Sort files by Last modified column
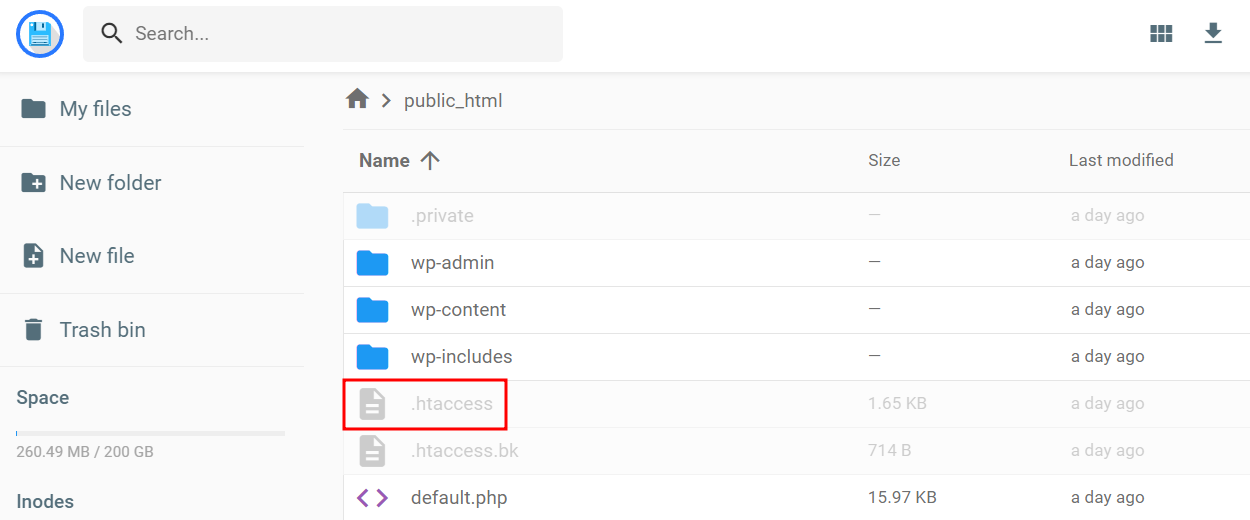1250x520 pixels. 1121,160
